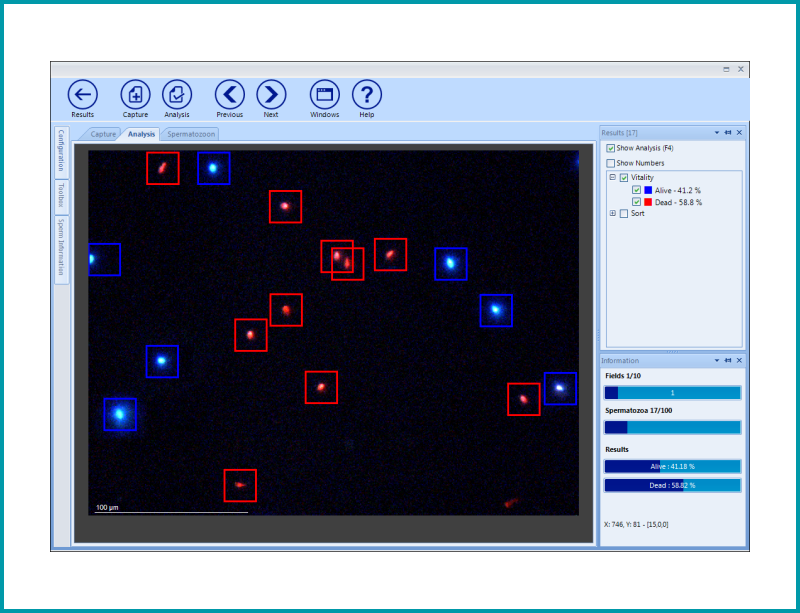The image size is (800, 613).
Task: Click the Fields 1/10 label
Action: pos(623,376)
